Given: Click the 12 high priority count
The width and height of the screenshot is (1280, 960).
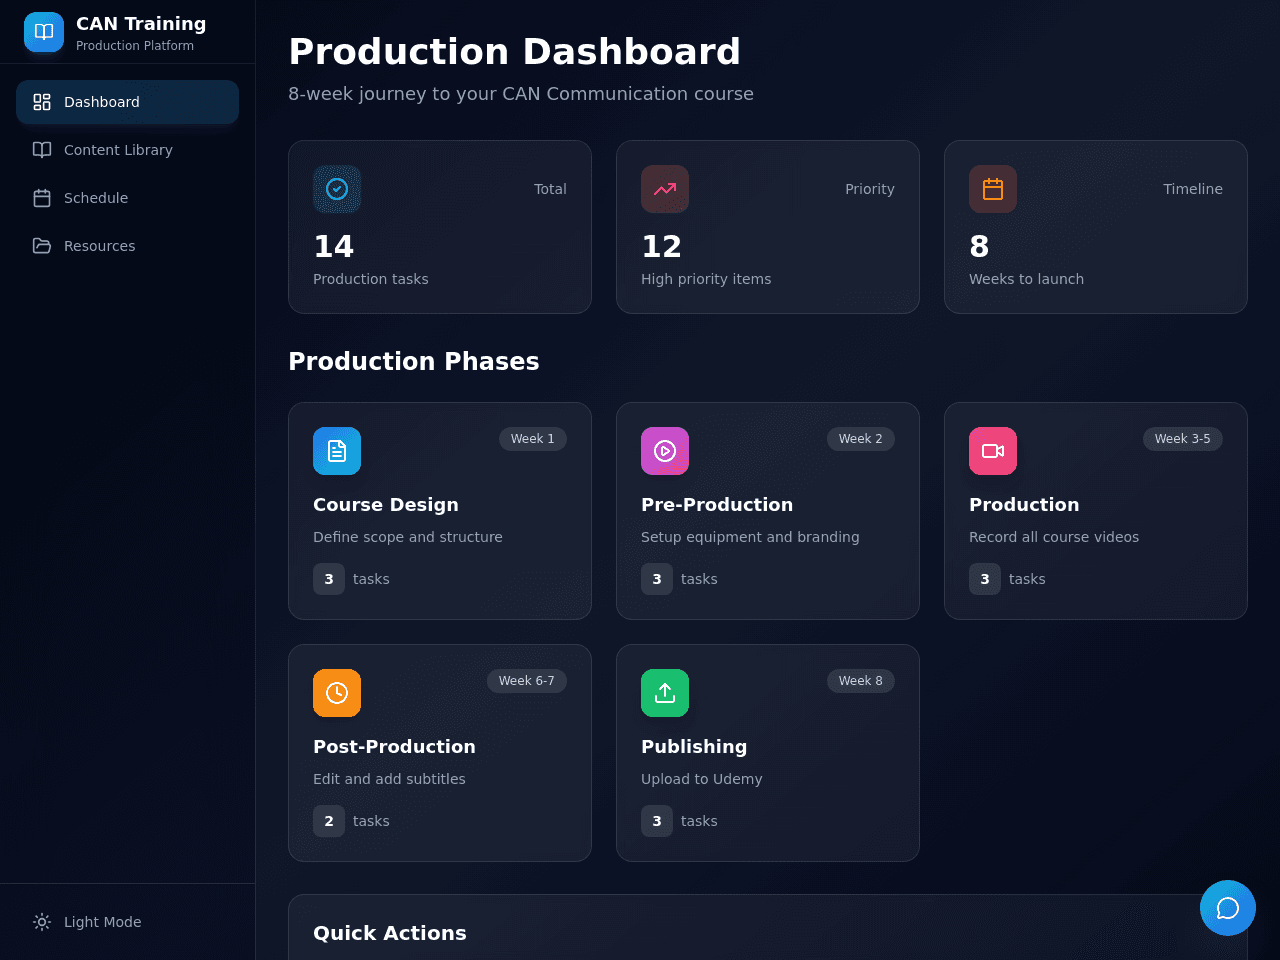Looking at the screenshot, I should click(661, 246).
